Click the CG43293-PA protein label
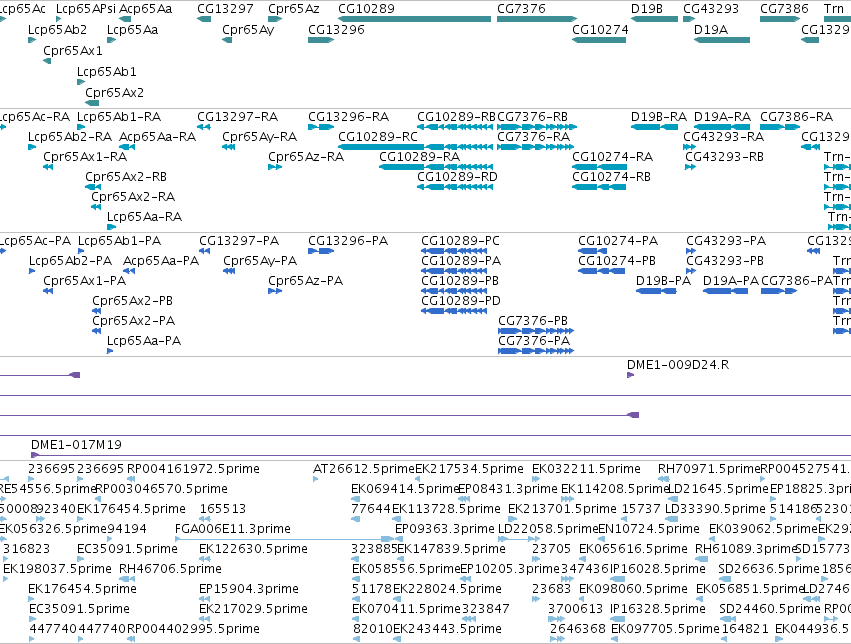Viewport: 851px width, 644px height. coord(726,241)
